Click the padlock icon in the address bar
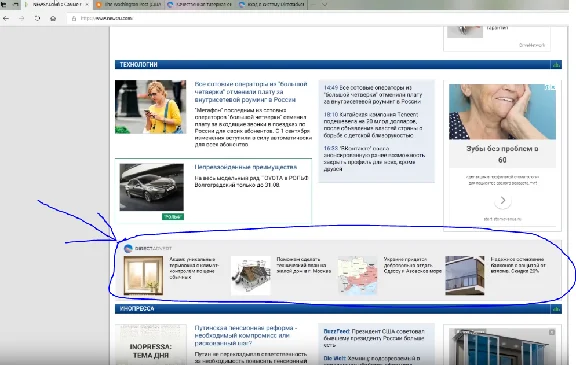Viewport: 576px width, 365px height. [x=74, y=18]
